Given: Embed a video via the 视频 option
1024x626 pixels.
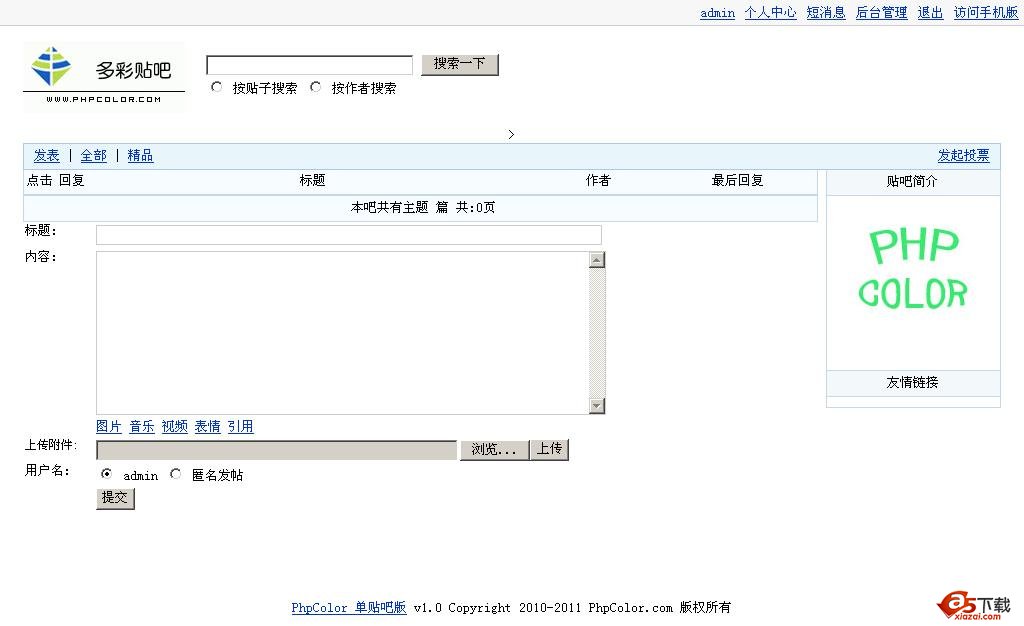Looking at the screenshot, I should click(x=174, y=426).
